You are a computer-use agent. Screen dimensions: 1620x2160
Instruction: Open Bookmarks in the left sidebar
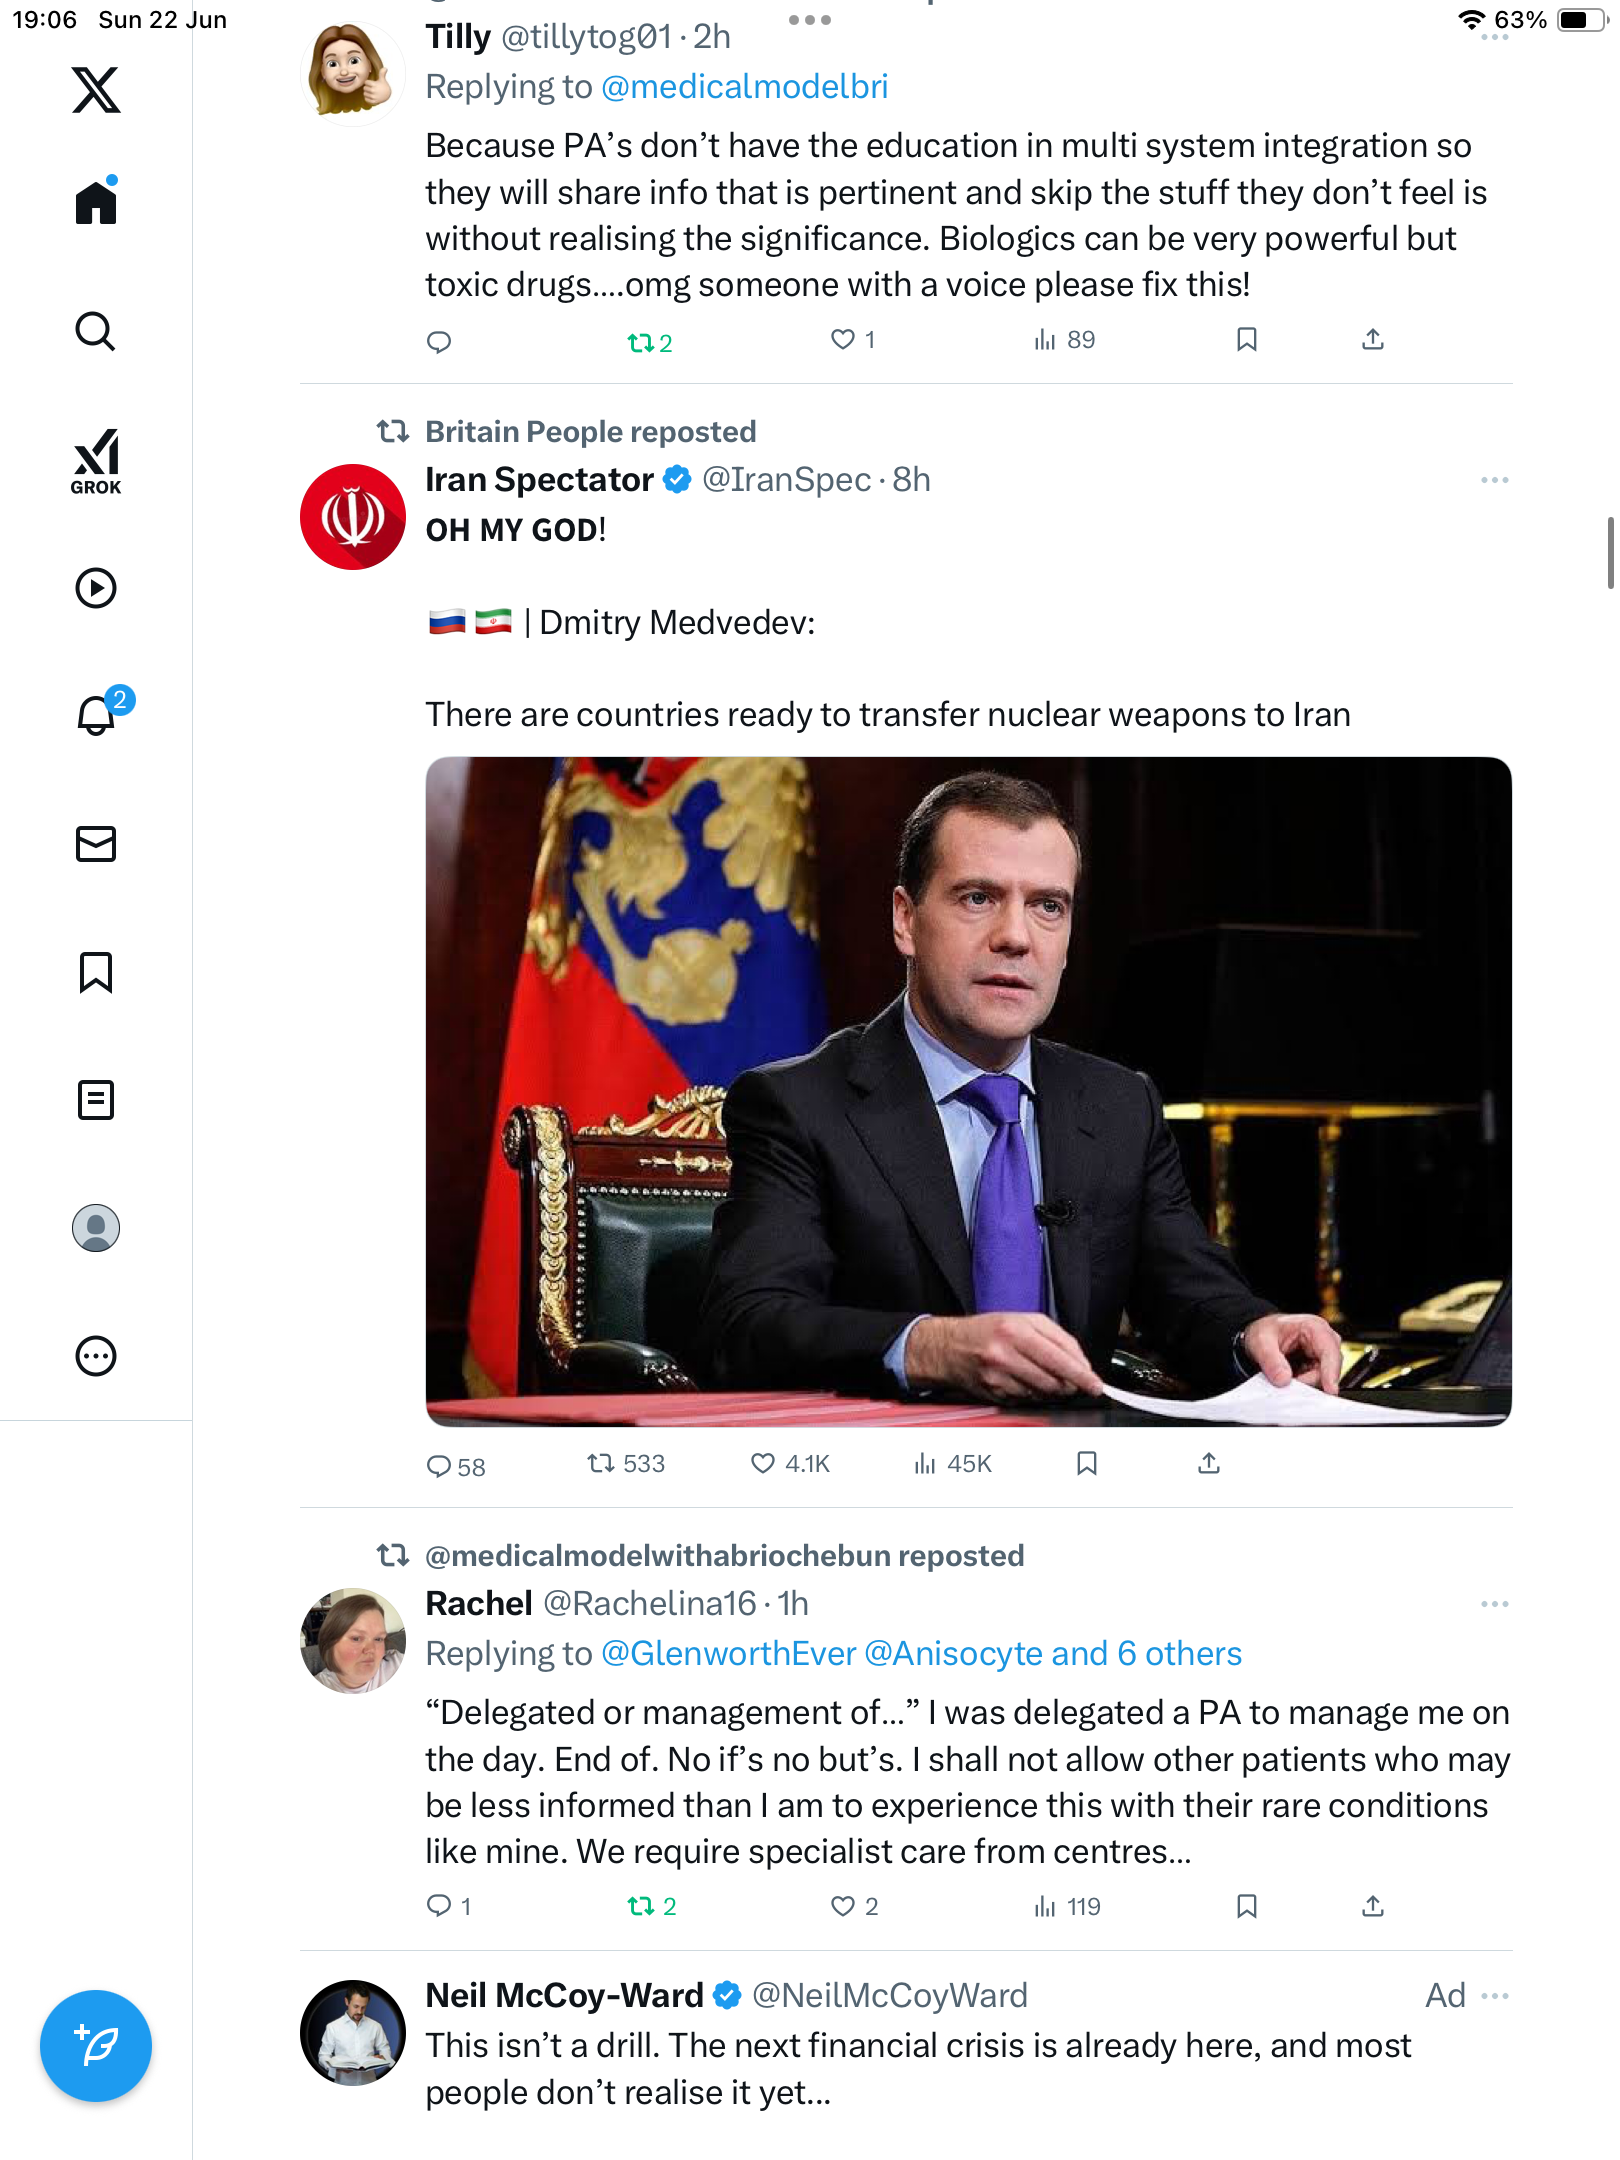click(x=96, y=972)
